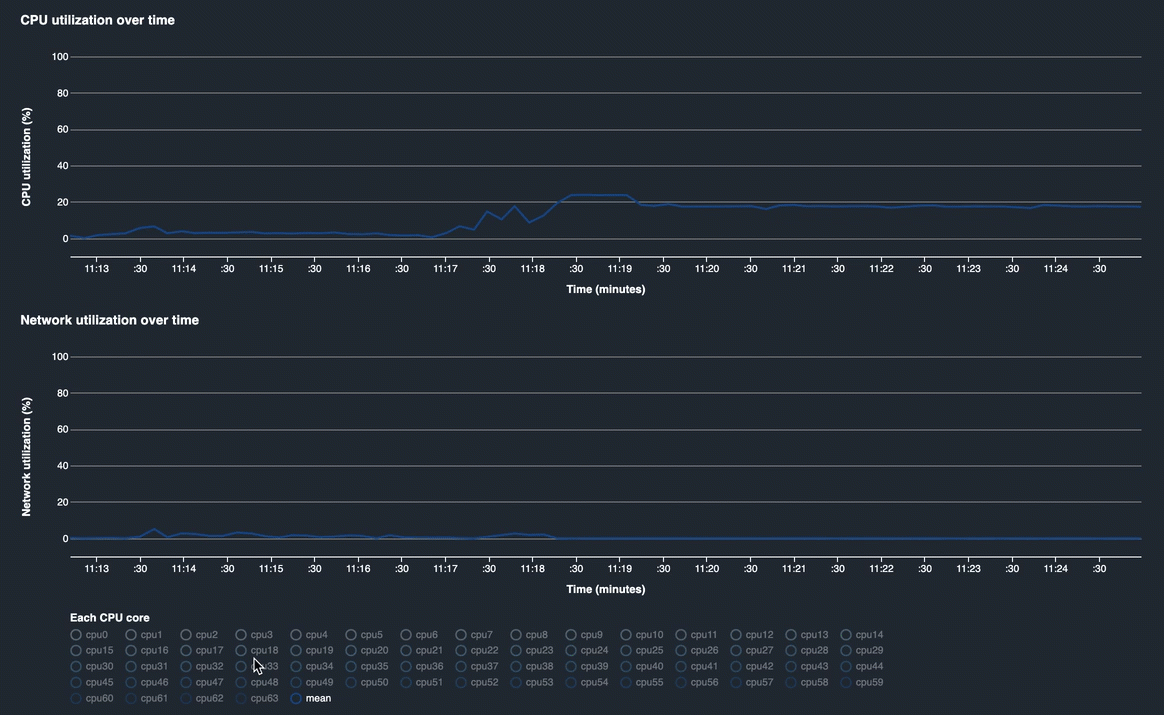Select cpu19 in the core list

tap(296, 651)
